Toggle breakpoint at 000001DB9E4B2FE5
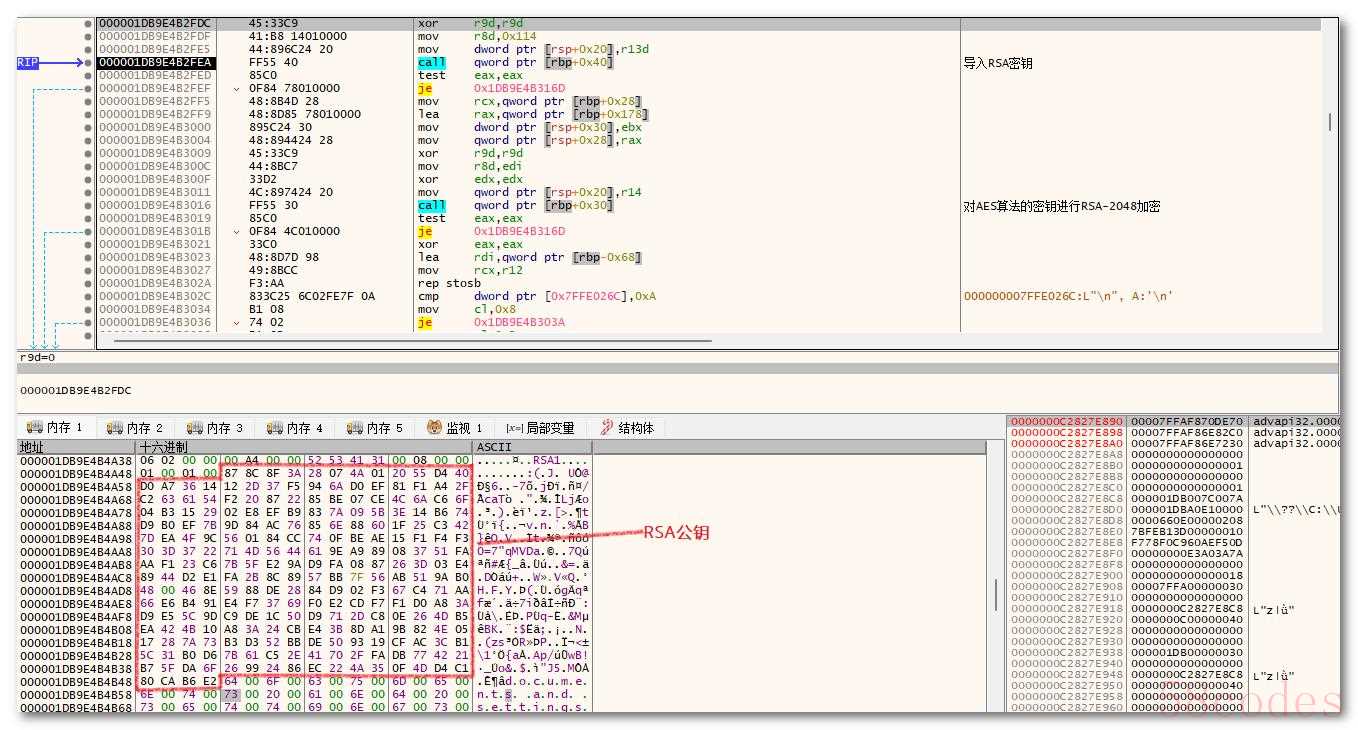1358x730 pixels. coord(89,49)
